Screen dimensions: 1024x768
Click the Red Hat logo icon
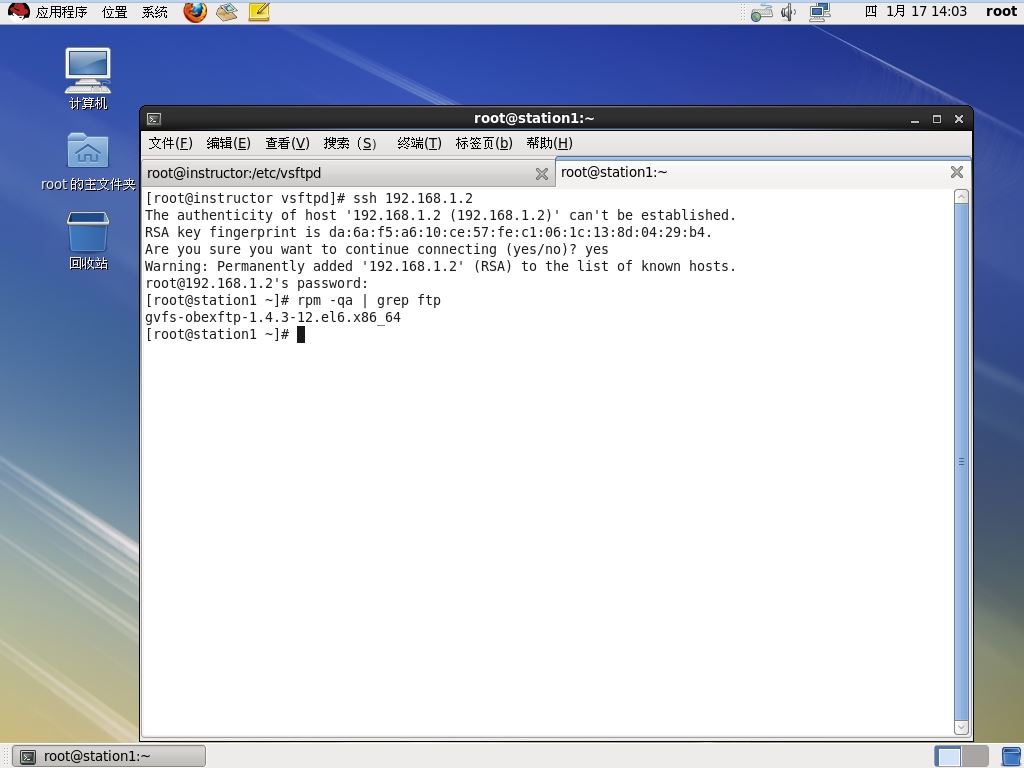[x=18, y=11]
